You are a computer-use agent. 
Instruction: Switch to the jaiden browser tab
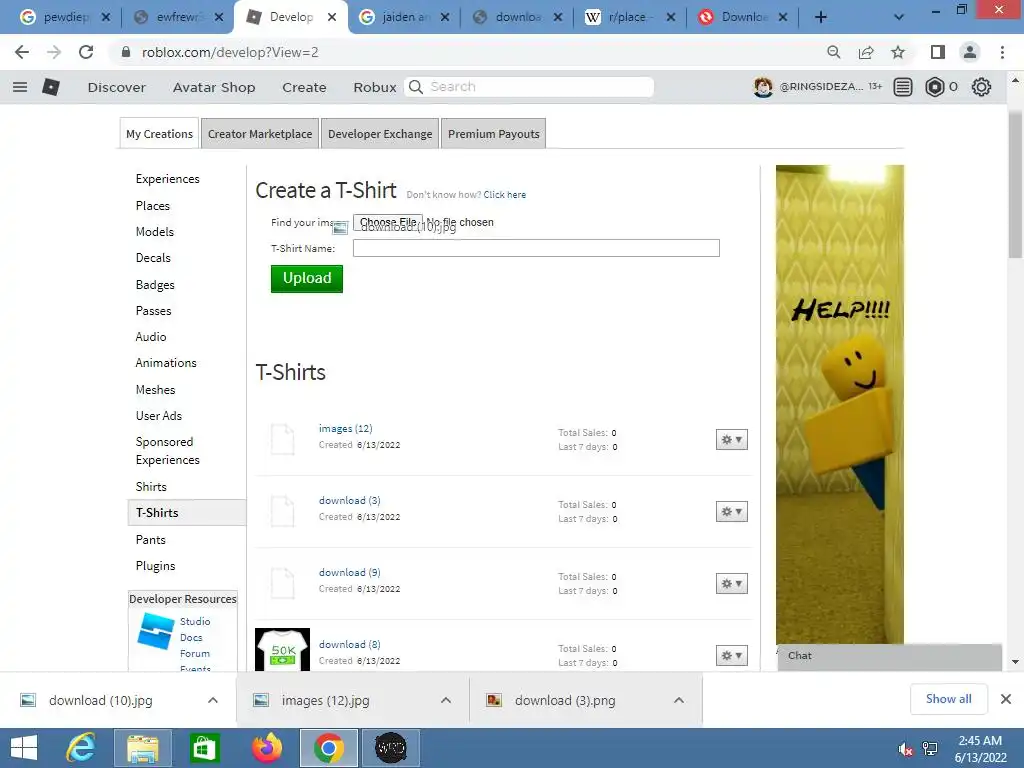coord(405,18)
